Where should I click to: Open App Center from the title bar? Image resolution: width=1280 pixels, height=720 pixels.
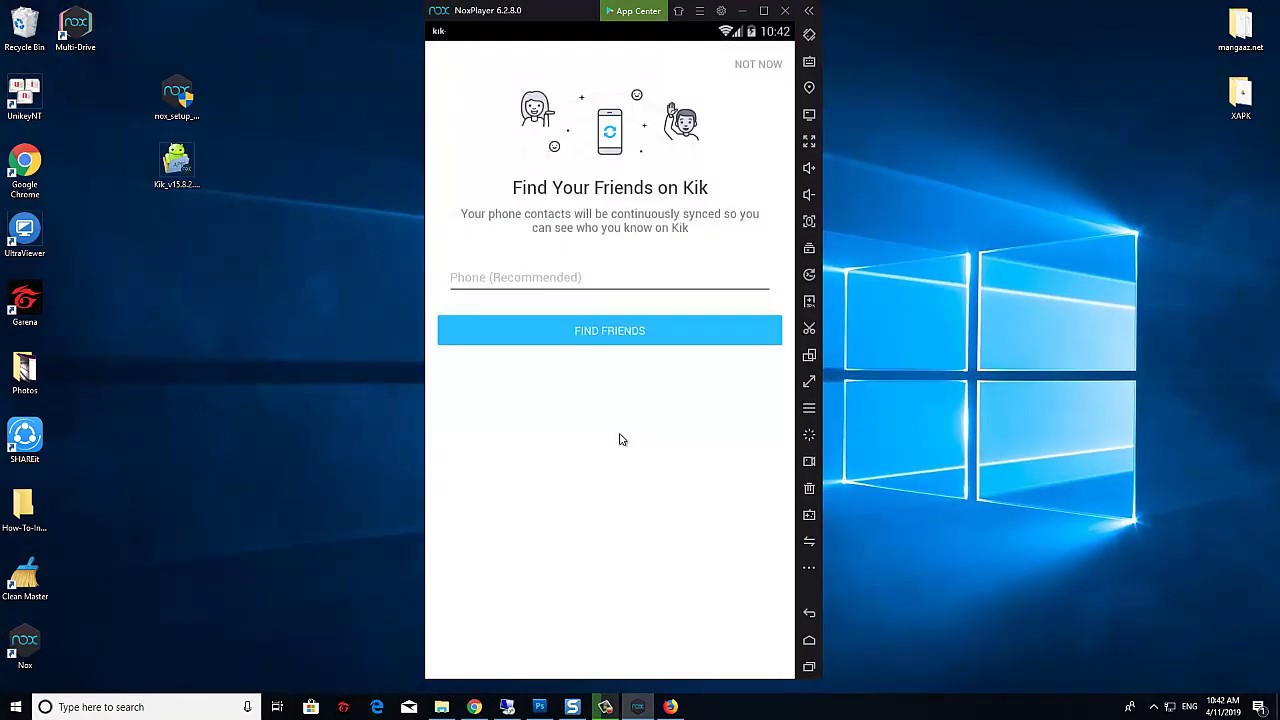[632, 11]
